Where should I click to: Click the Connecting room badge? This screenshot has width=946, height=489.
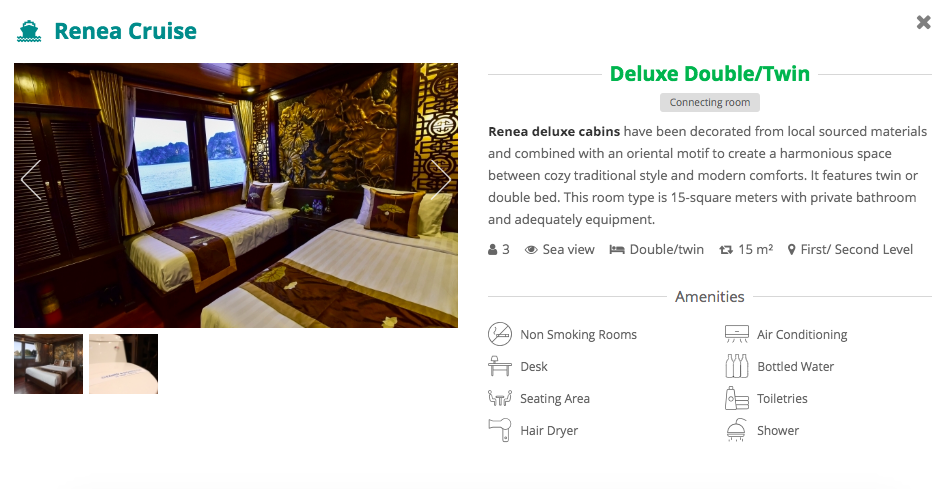(x=710, y=103)
